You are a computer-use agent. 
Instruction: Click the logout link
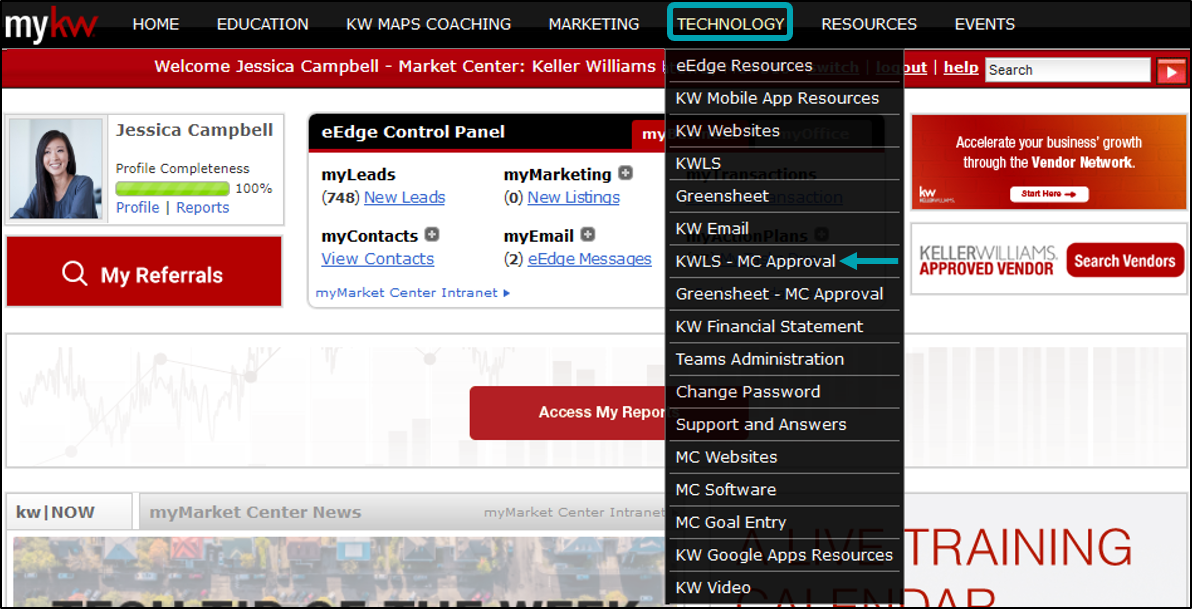(901, 67)
